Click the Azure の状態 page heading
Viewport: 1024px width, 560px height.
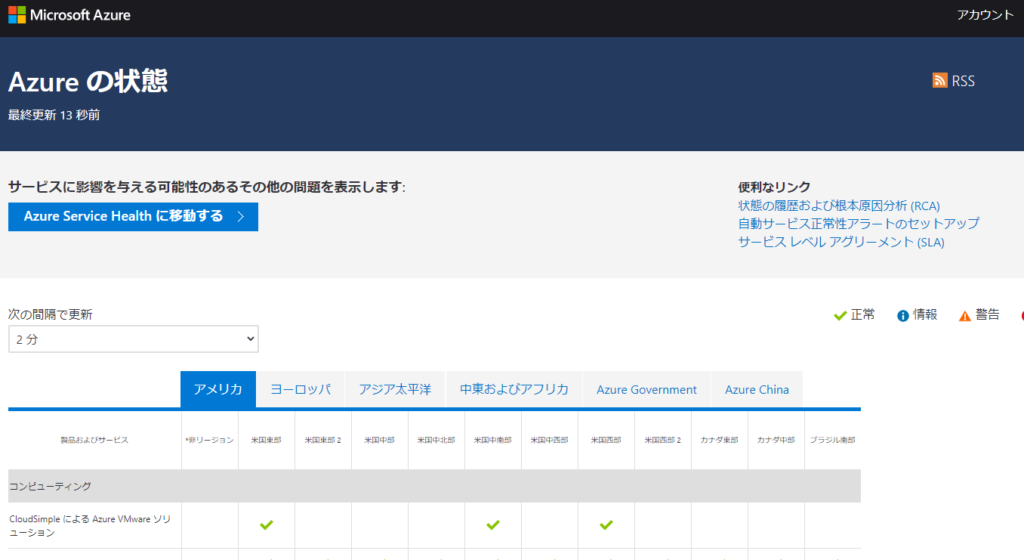[x=88, y=82]
